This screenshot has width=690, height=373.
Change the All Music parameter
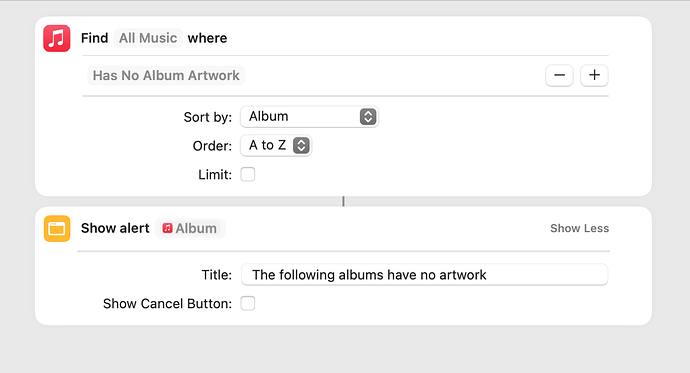click(x=148, y=38)
